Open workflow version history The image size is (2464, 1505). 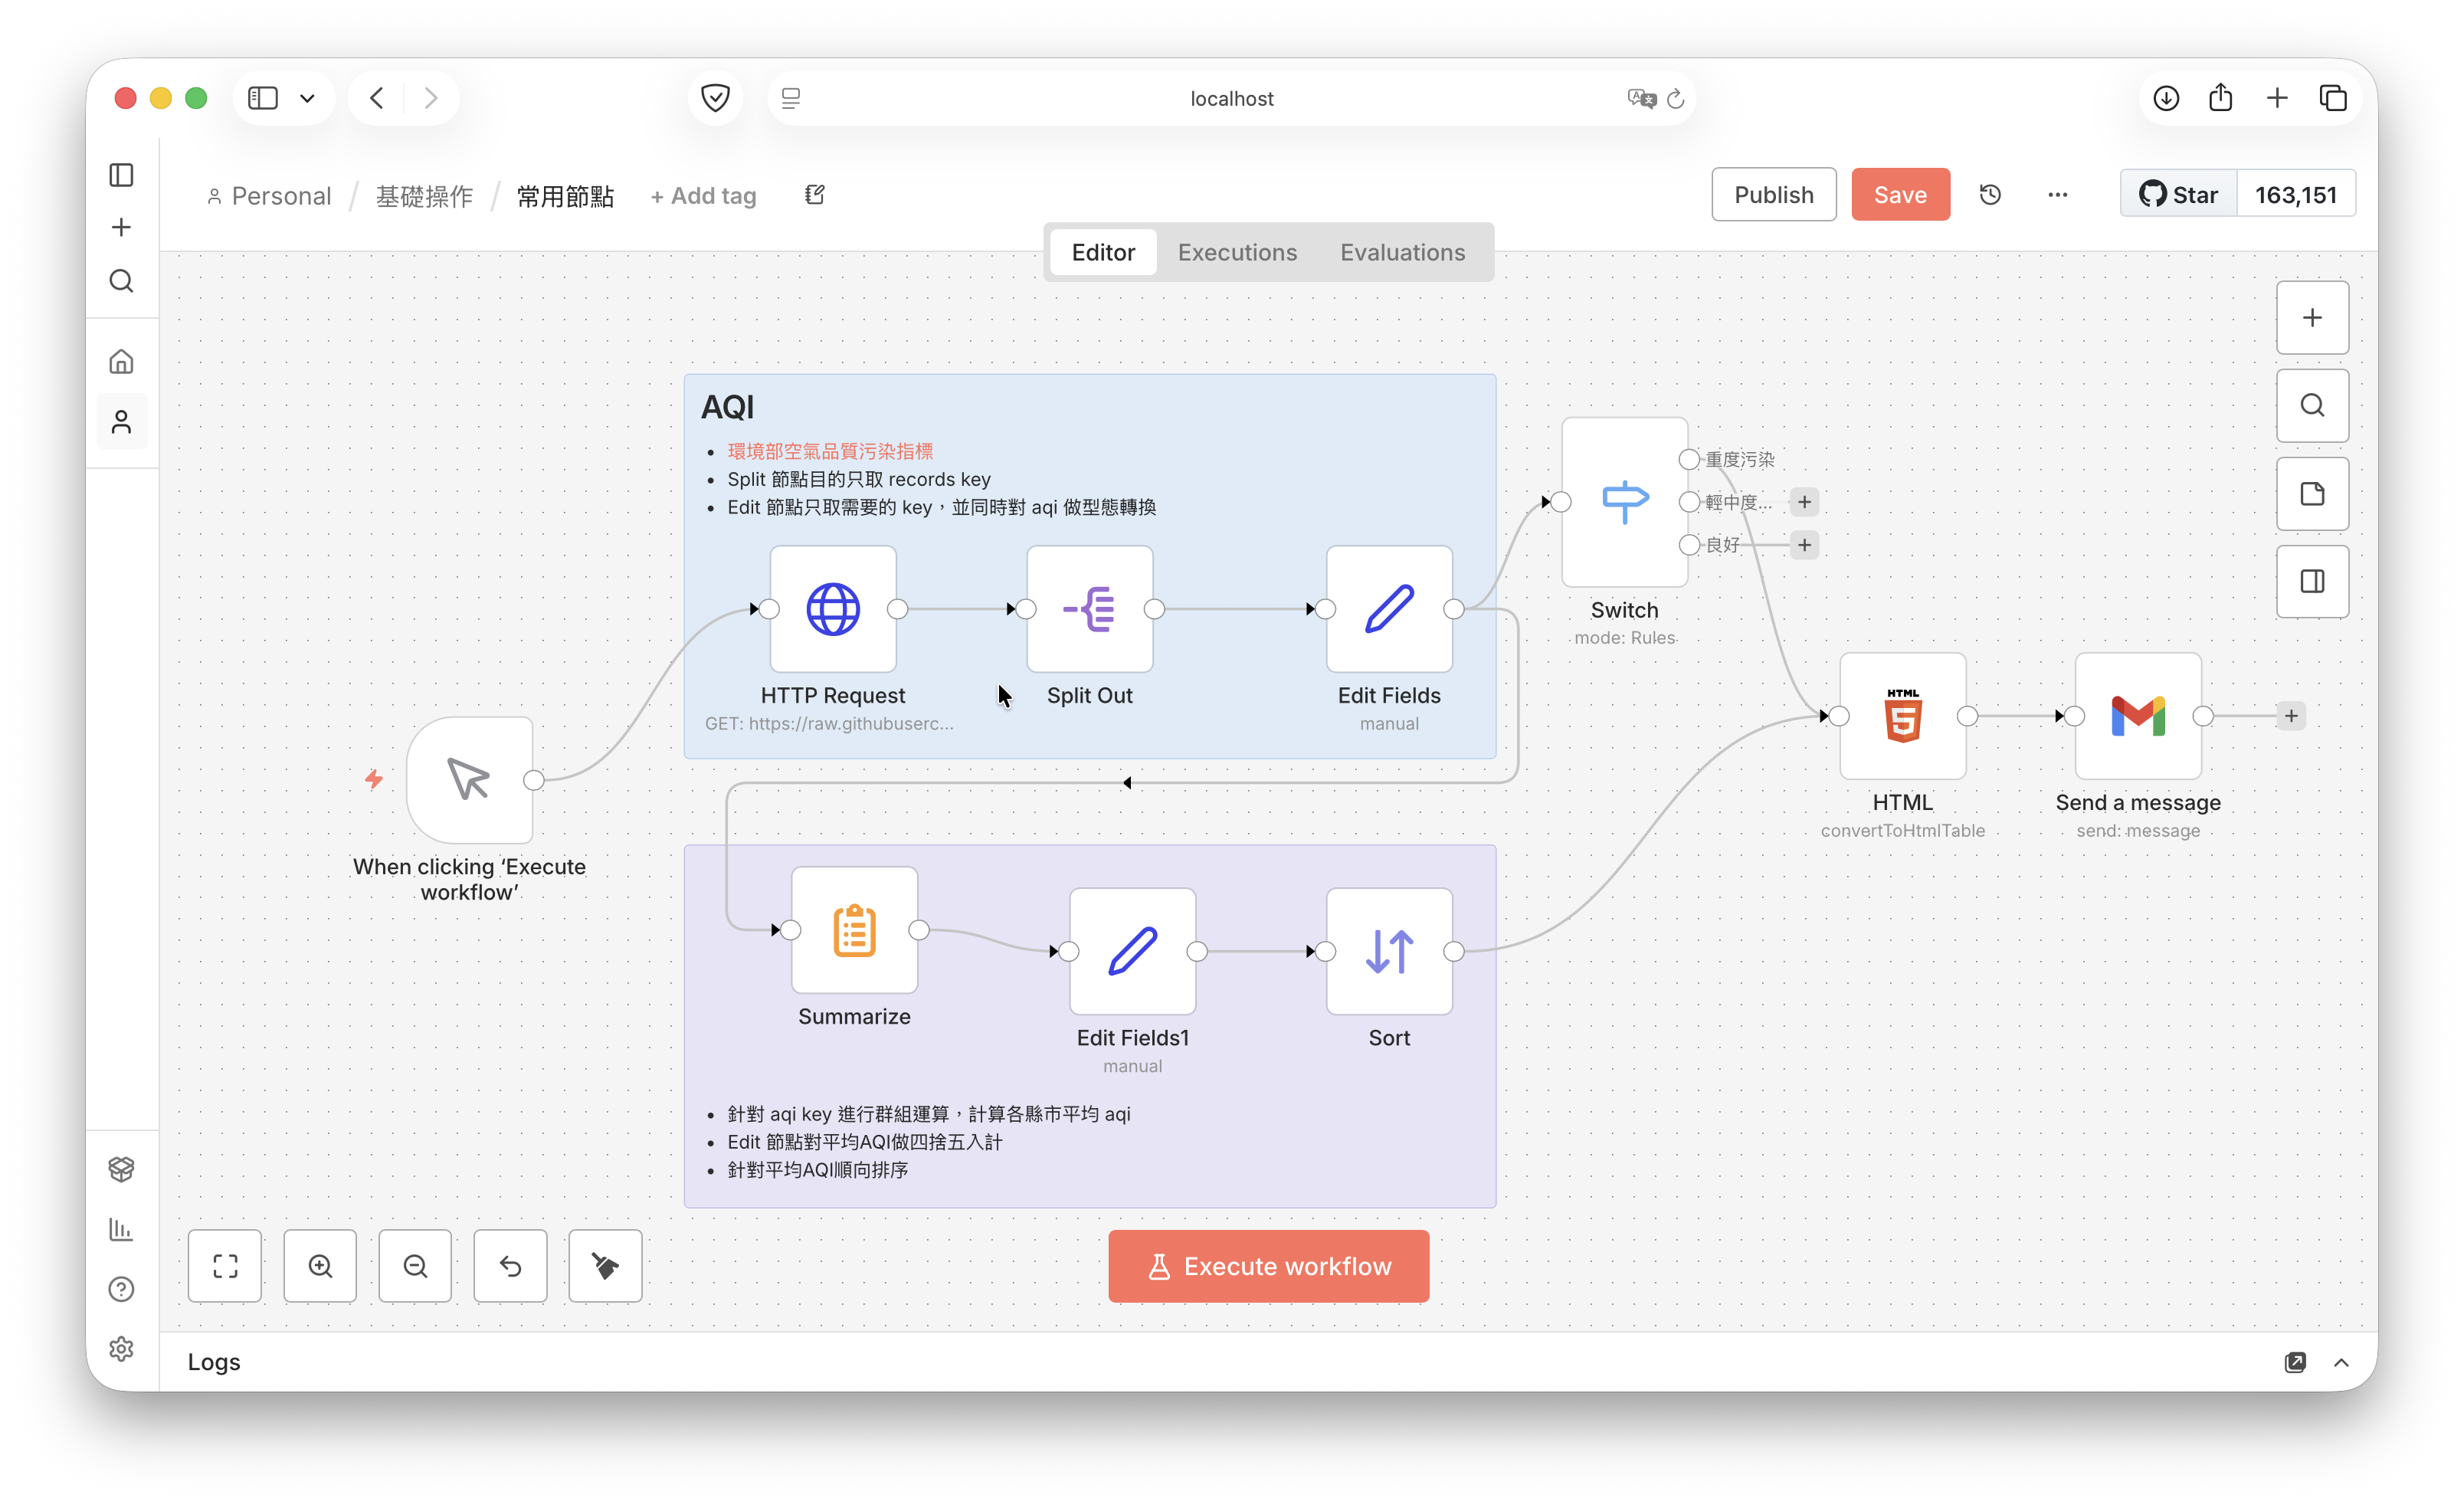[1990, 194]
